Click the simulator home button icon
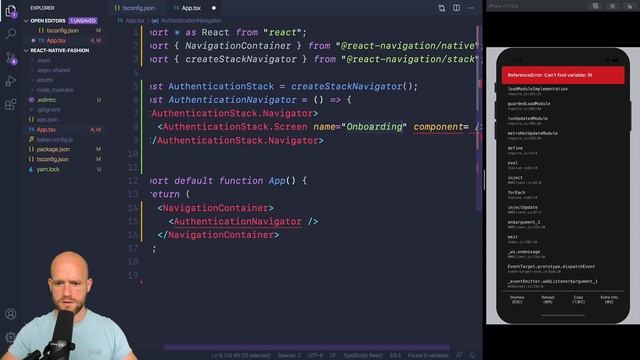 pos(612,6)
